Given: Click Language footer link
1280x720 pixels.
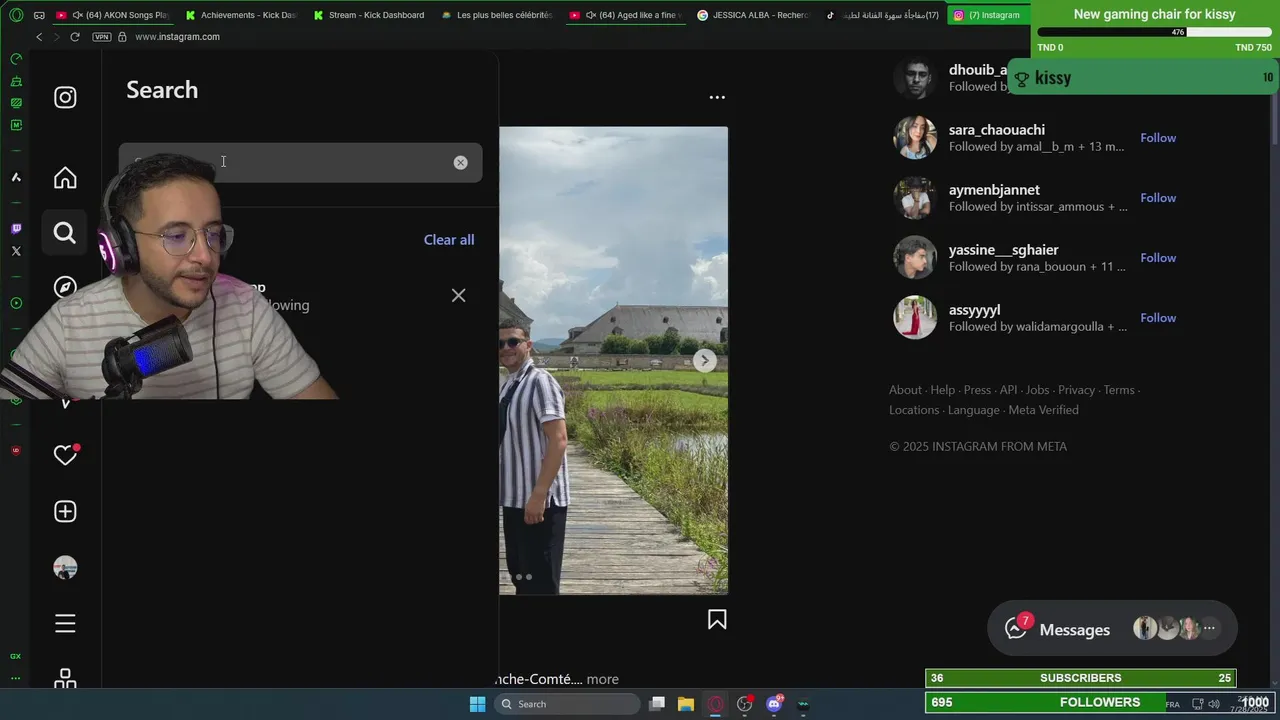Looking at the screenshot, I should tap(974, 410).
